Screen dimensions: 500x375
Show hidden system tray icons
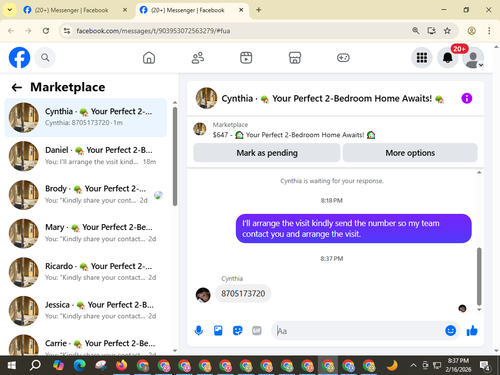(413, 366)
